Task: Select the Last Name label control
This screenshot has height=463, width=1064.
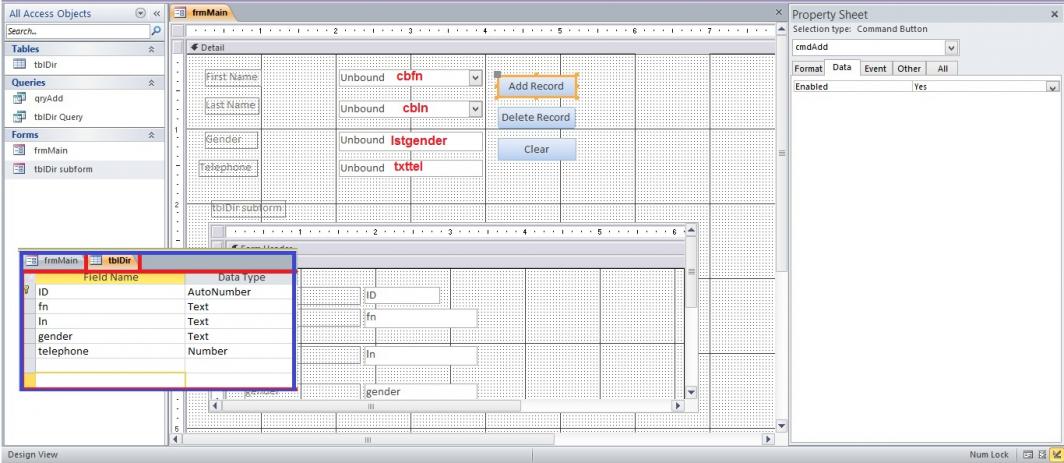Action: 231,105
